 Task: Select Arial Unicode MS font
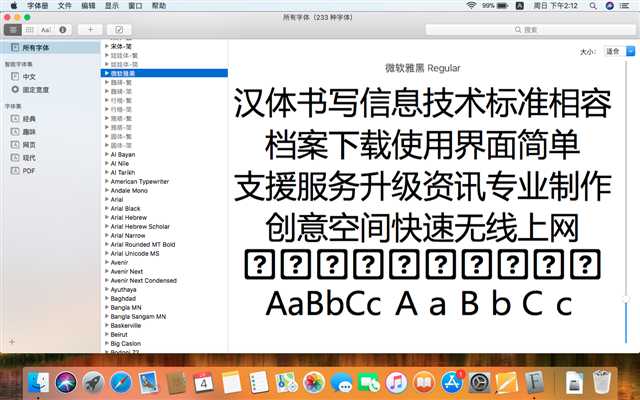point(164,253)
